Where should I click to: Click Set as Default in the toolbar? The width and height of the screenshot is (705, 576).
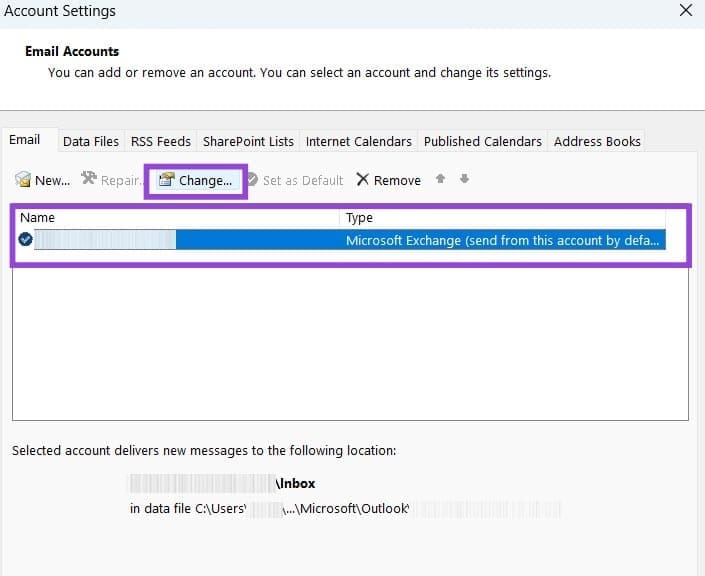coord(294,180)
